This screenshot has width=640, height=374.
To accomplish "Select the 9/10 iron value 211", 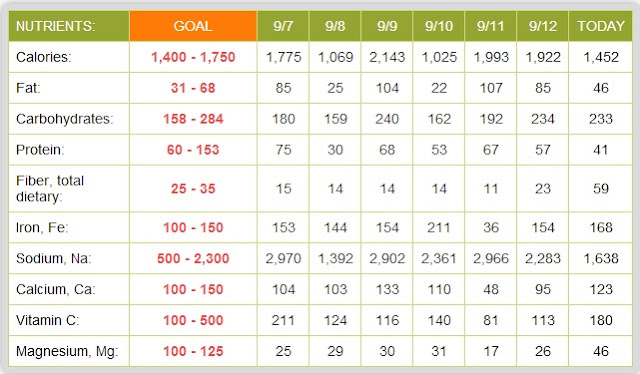I will tap(439, 227).
